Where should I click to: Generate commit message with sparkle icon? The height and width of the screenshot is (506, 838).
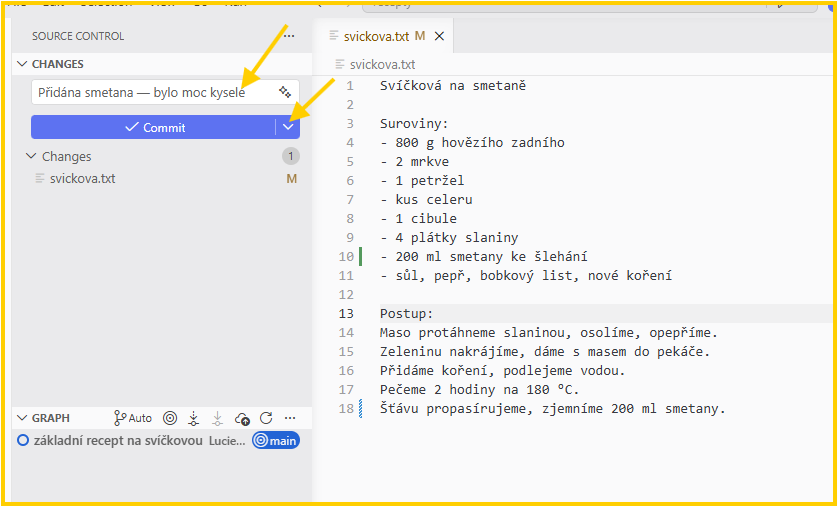pos(285,92)
